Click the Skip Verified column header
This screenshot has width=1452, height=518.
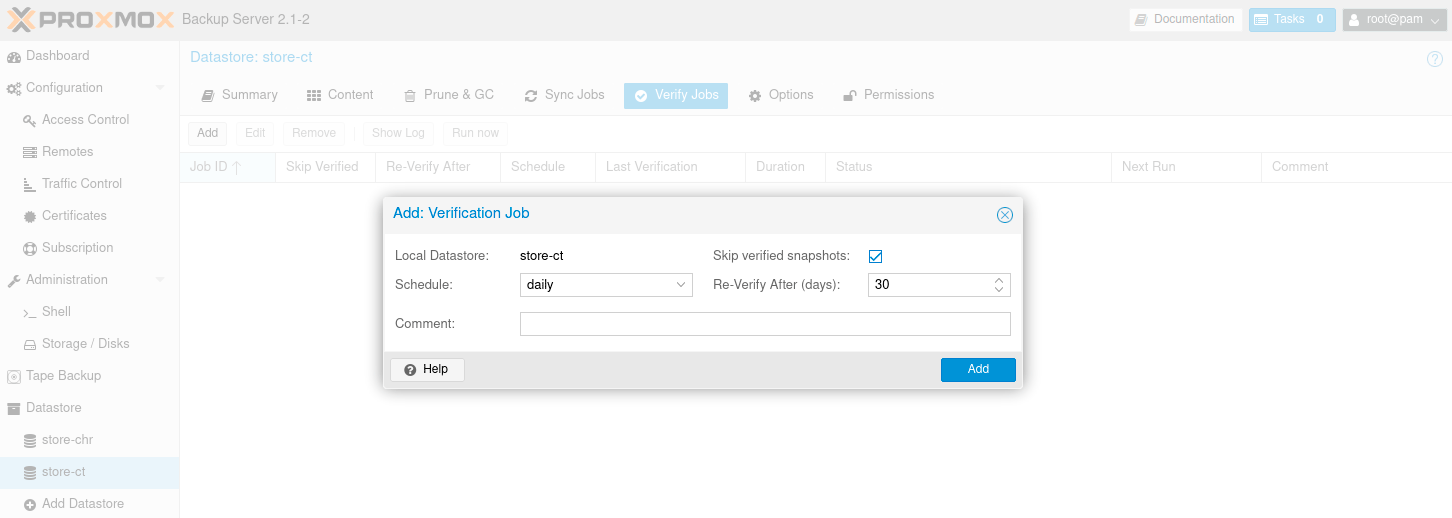325,167
